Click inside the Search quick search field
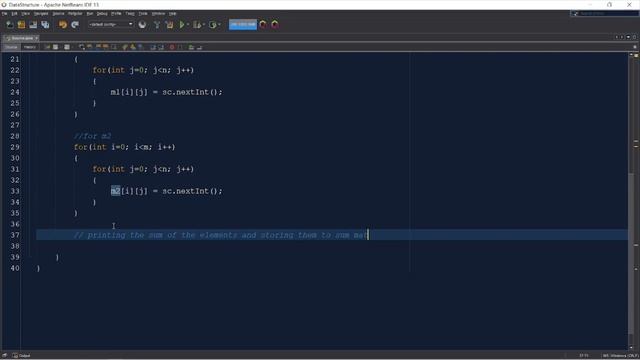Screen dimensions: 640x360 605,13
